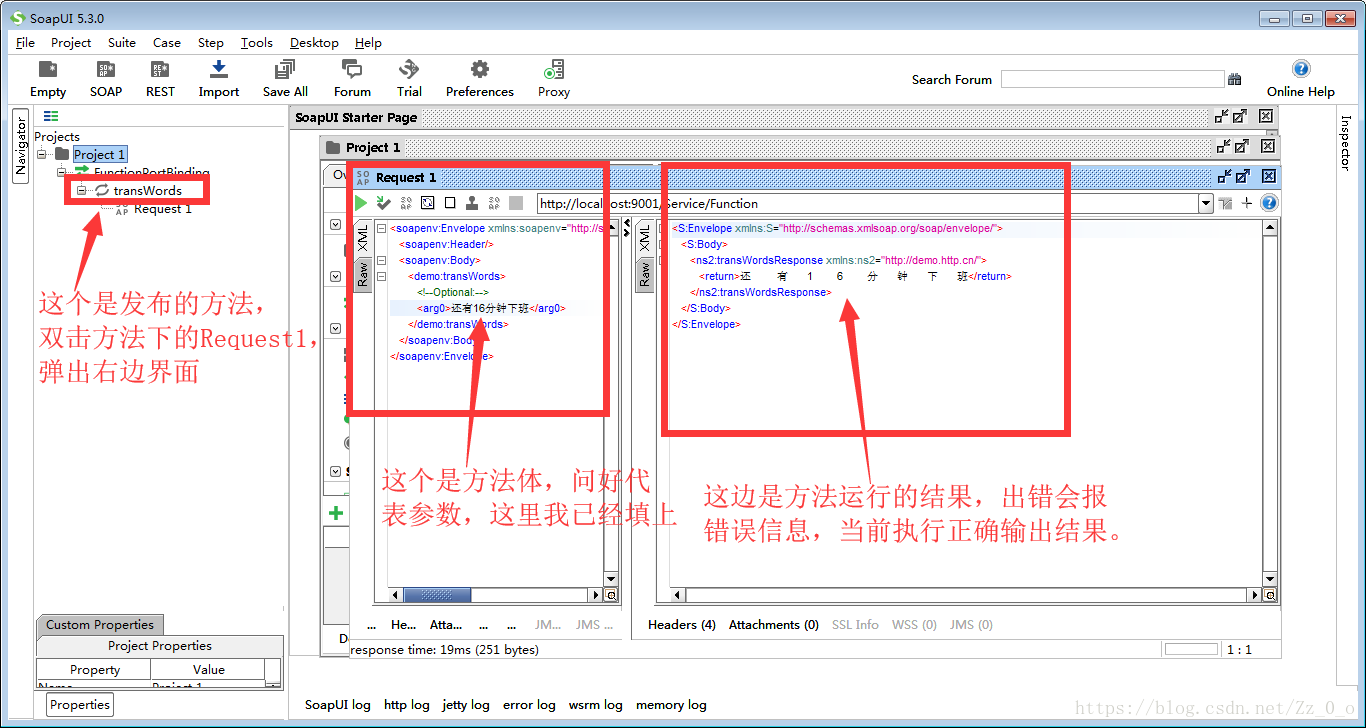
Task: Show the SoapUI log
Action: [338, 704]
